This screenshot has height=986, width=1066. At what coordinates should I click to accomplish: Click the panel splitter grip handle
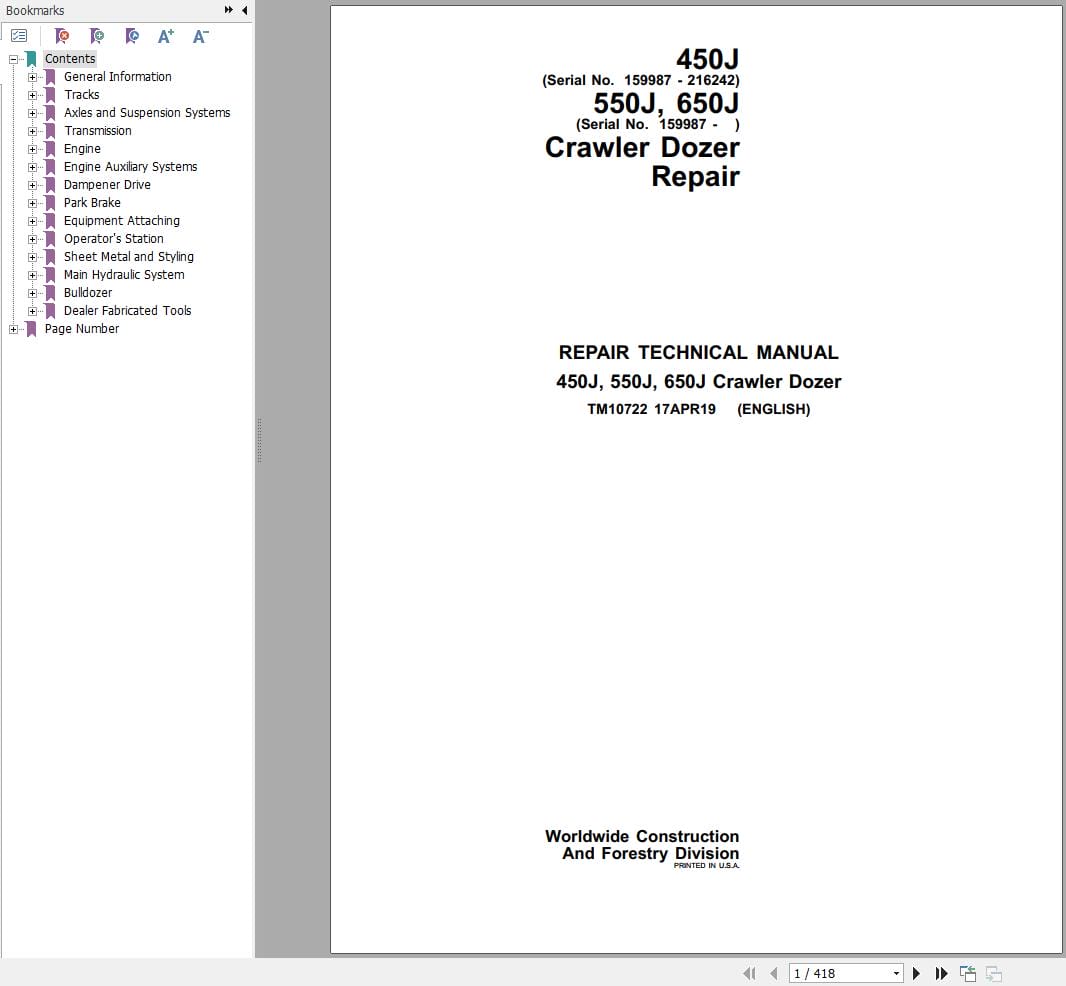click(260, 441)
